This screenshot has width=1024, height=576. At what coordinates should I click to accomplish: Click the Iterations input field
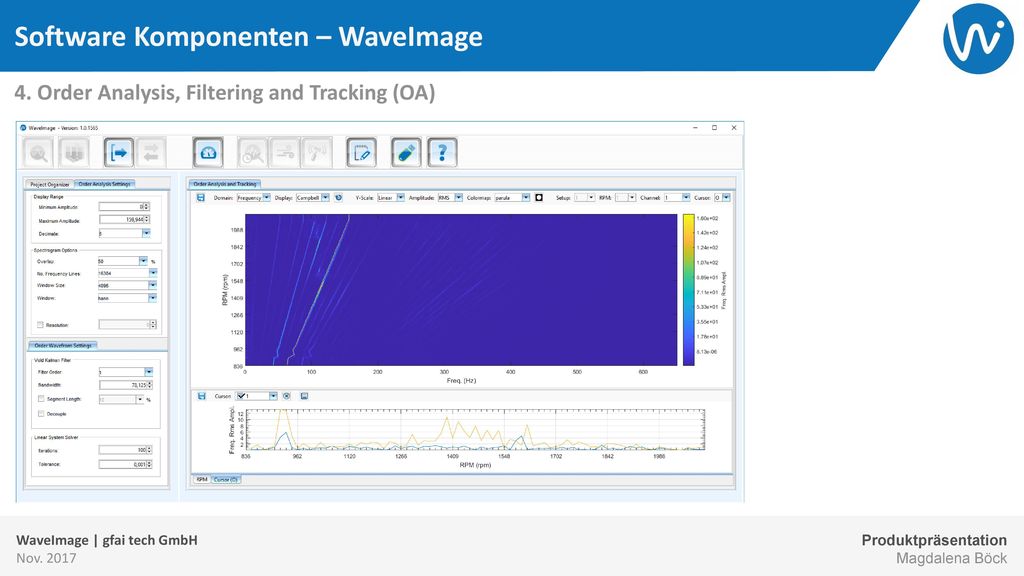coord(125,450)
